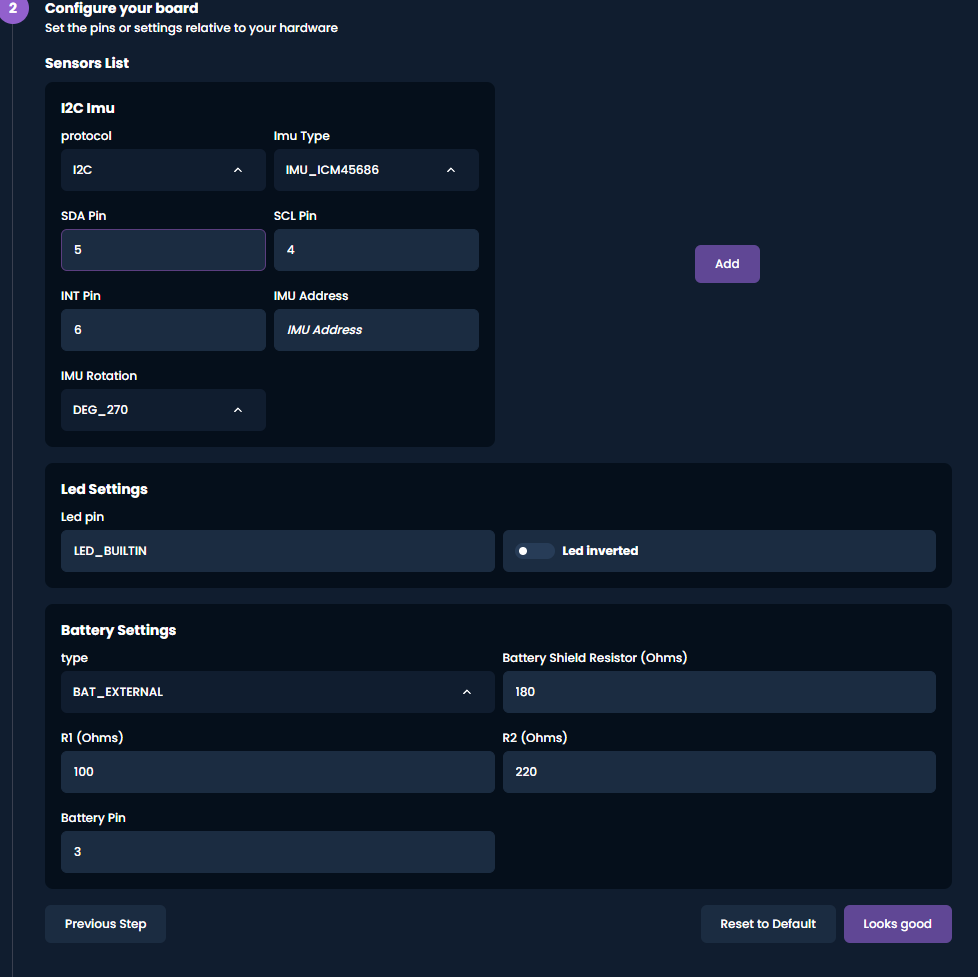Image resolution: width=978 pixels, height=977 pixels.
Task: Click the Battery Shield Resistor field
Action: 719,692
